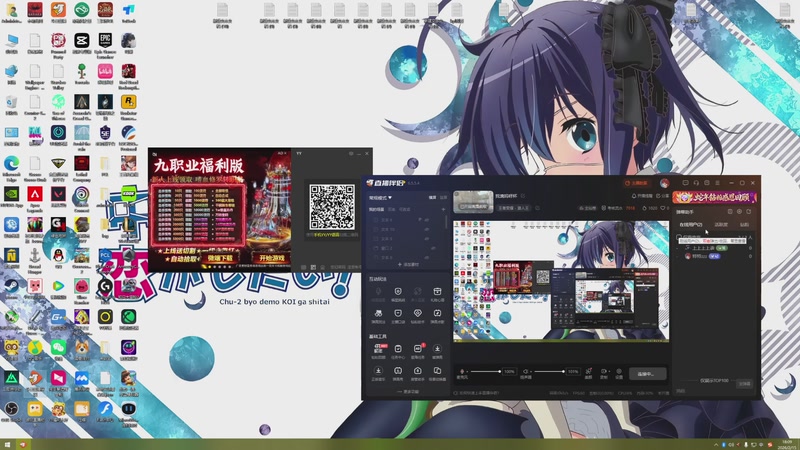800x450 pixels.
Task: Click the microphone volume slider
Action: click(485, 371)
